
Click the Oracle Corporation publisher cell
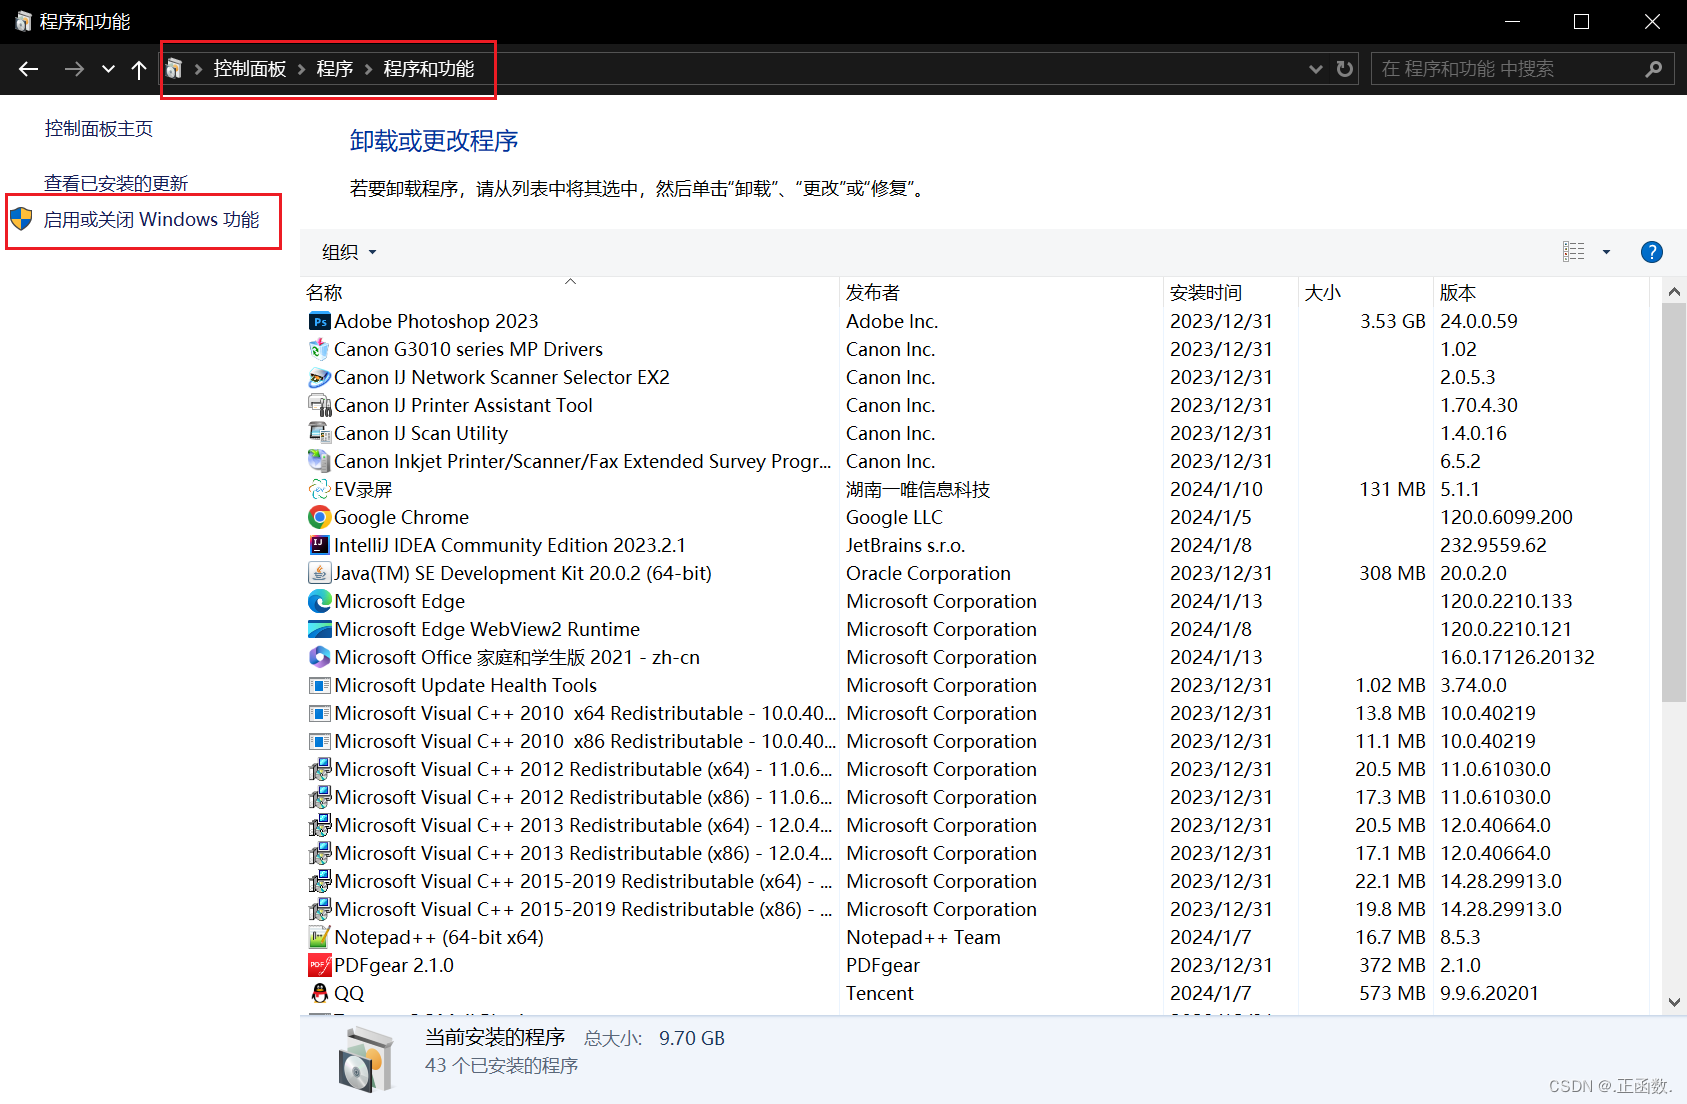click(x=928, y=573)
